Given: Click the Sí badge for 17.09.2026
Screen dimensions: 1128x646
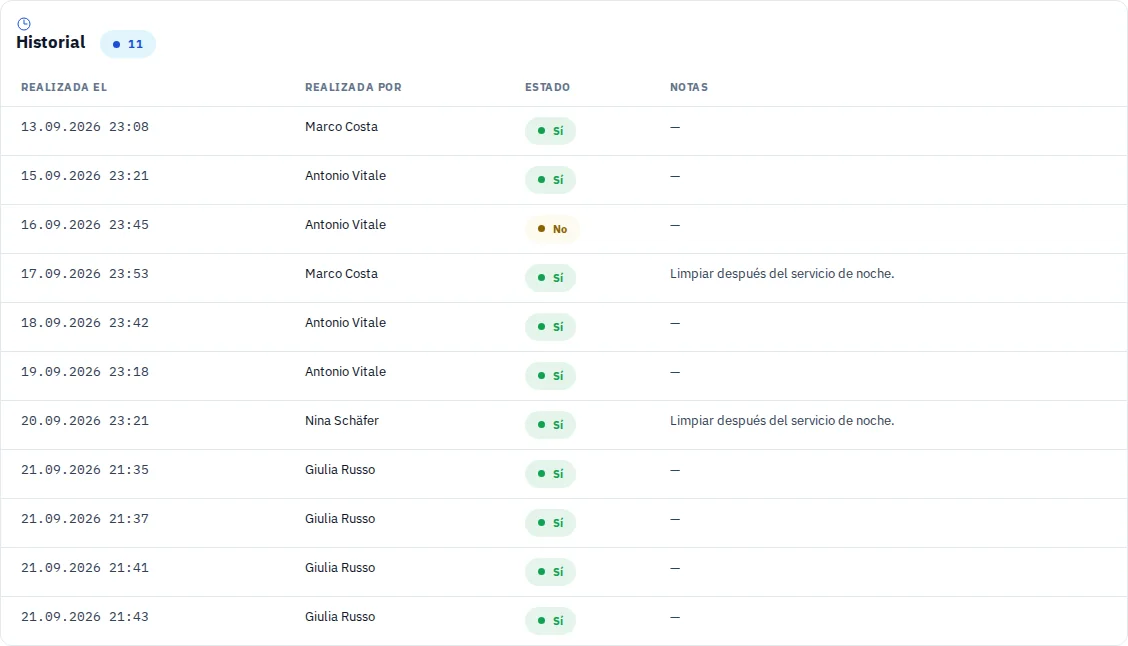Looking at the screenshot, I should (550, 278).
